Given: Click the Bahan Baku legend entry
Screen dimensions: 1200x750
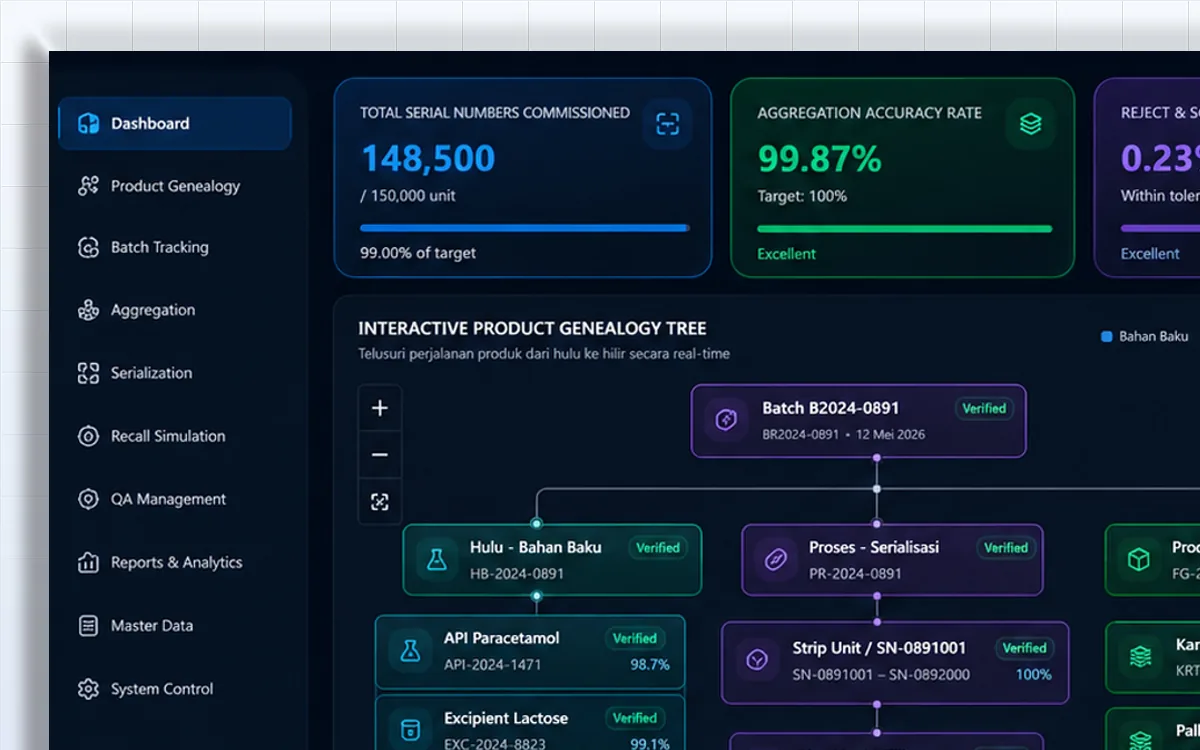Looking at the screenshot, I should tap(1145, 337).
